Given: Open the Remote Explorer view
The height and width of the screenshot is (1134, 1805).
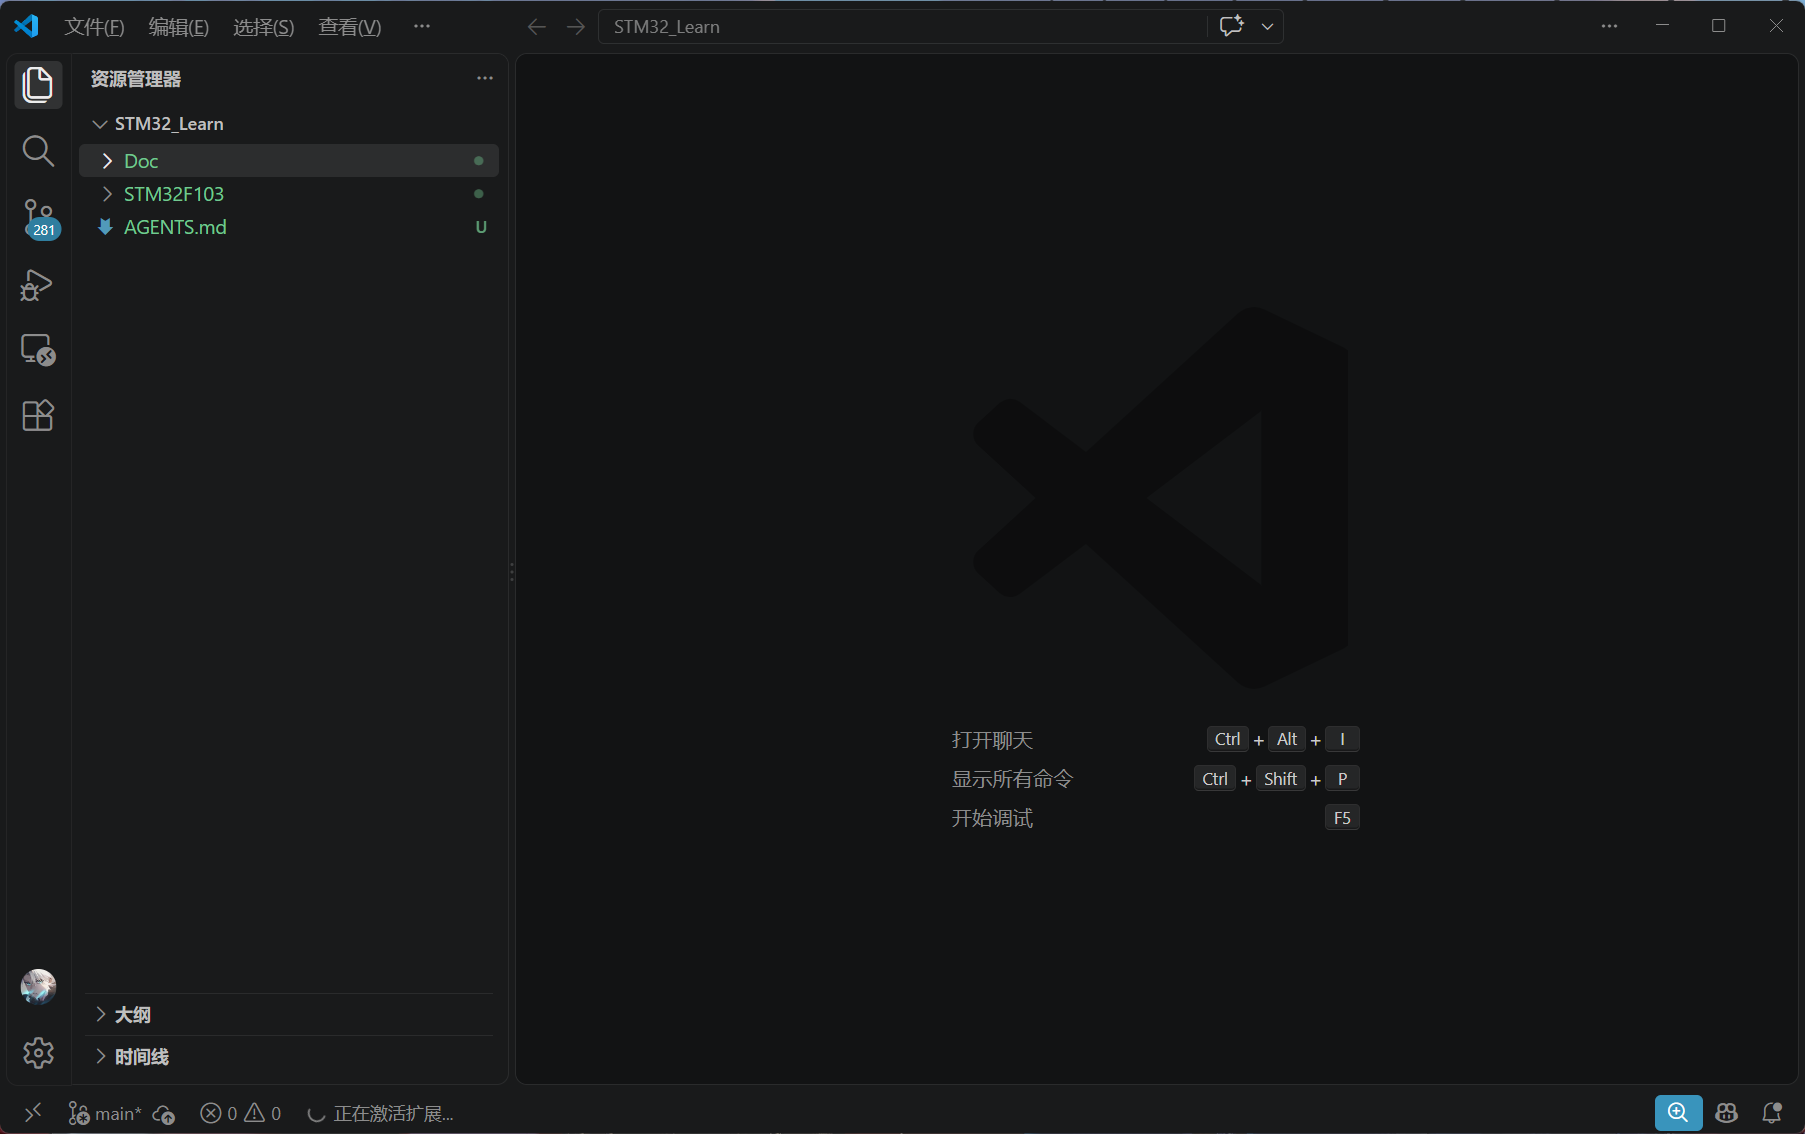Looking at the screenshot, I should 38,350.
